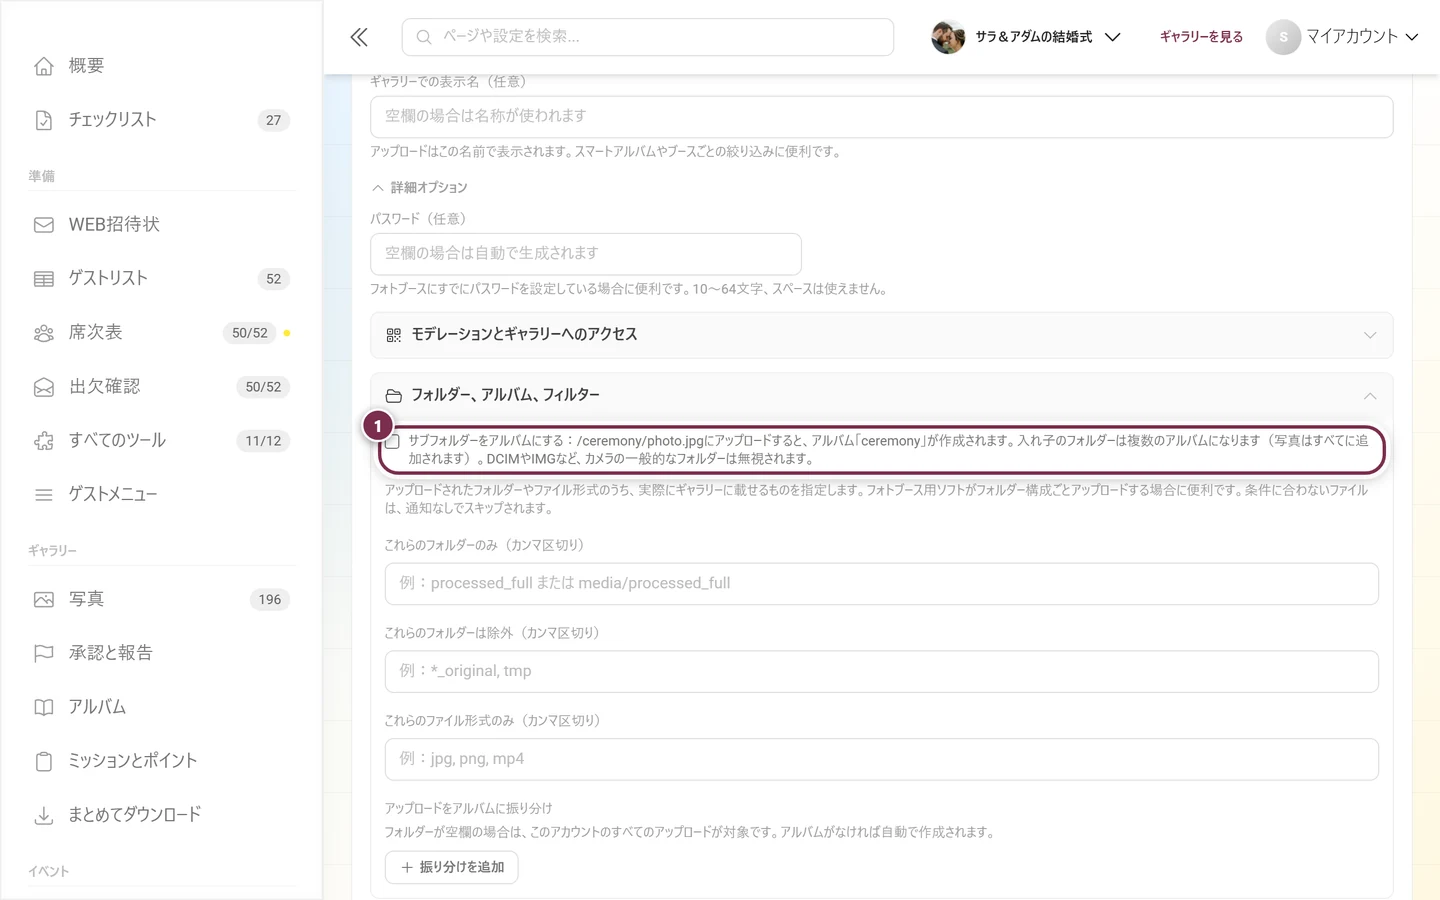Click the search magnifier icon
The width and height of the screenshot is (1440, 900).
click(x=424, y=37)
